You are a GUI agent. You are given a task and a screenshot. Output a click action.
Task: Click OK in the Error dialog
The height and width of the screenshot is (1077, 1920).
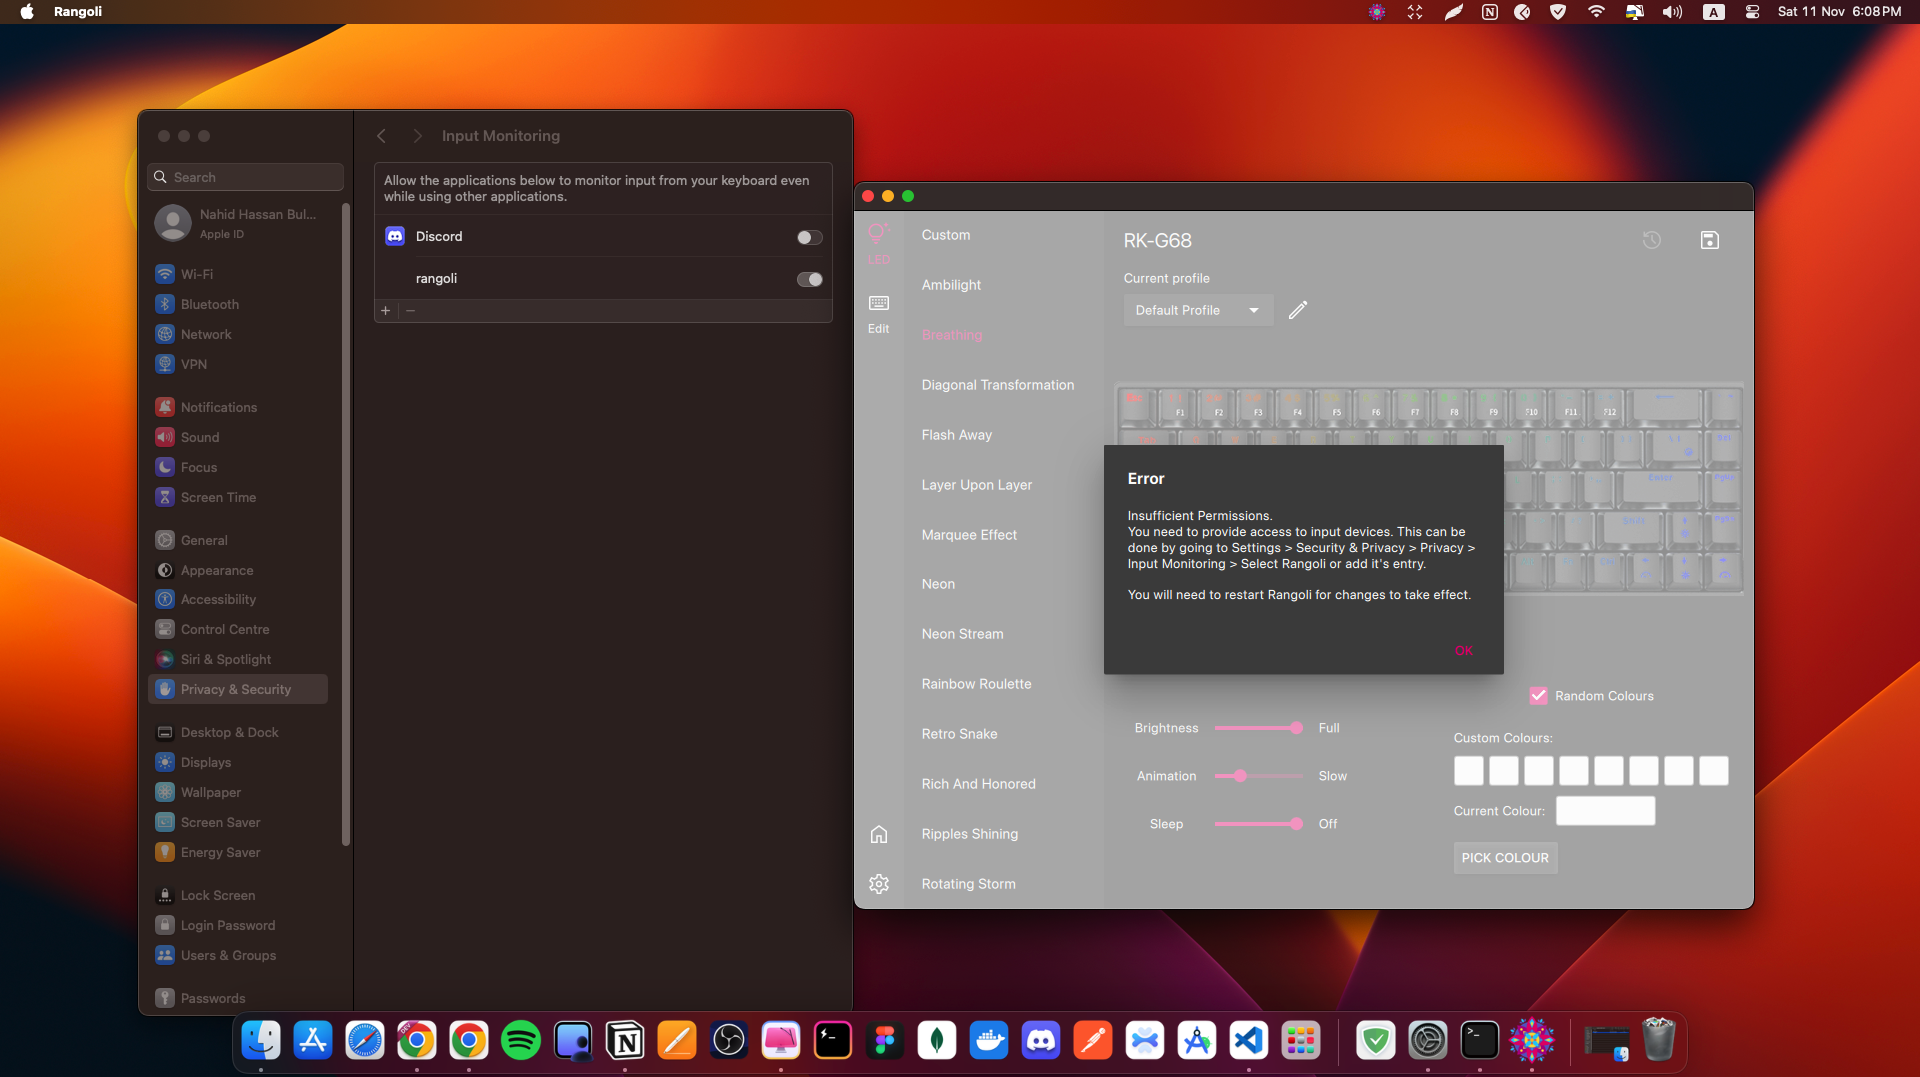[x=1464, y=651]
